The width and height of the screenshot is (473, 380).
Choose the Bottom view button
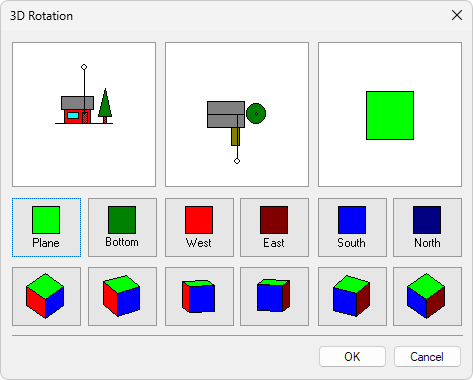[122, 228]
